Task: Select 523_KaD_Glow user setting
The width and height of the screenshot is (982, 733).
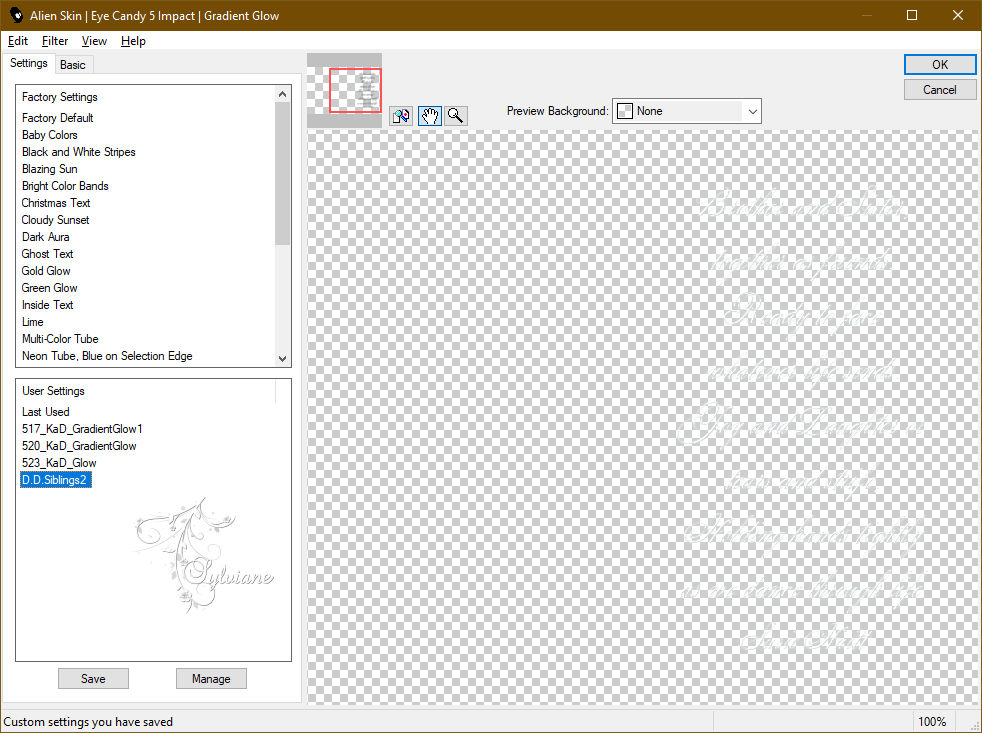Action: (x=59, y=462)
